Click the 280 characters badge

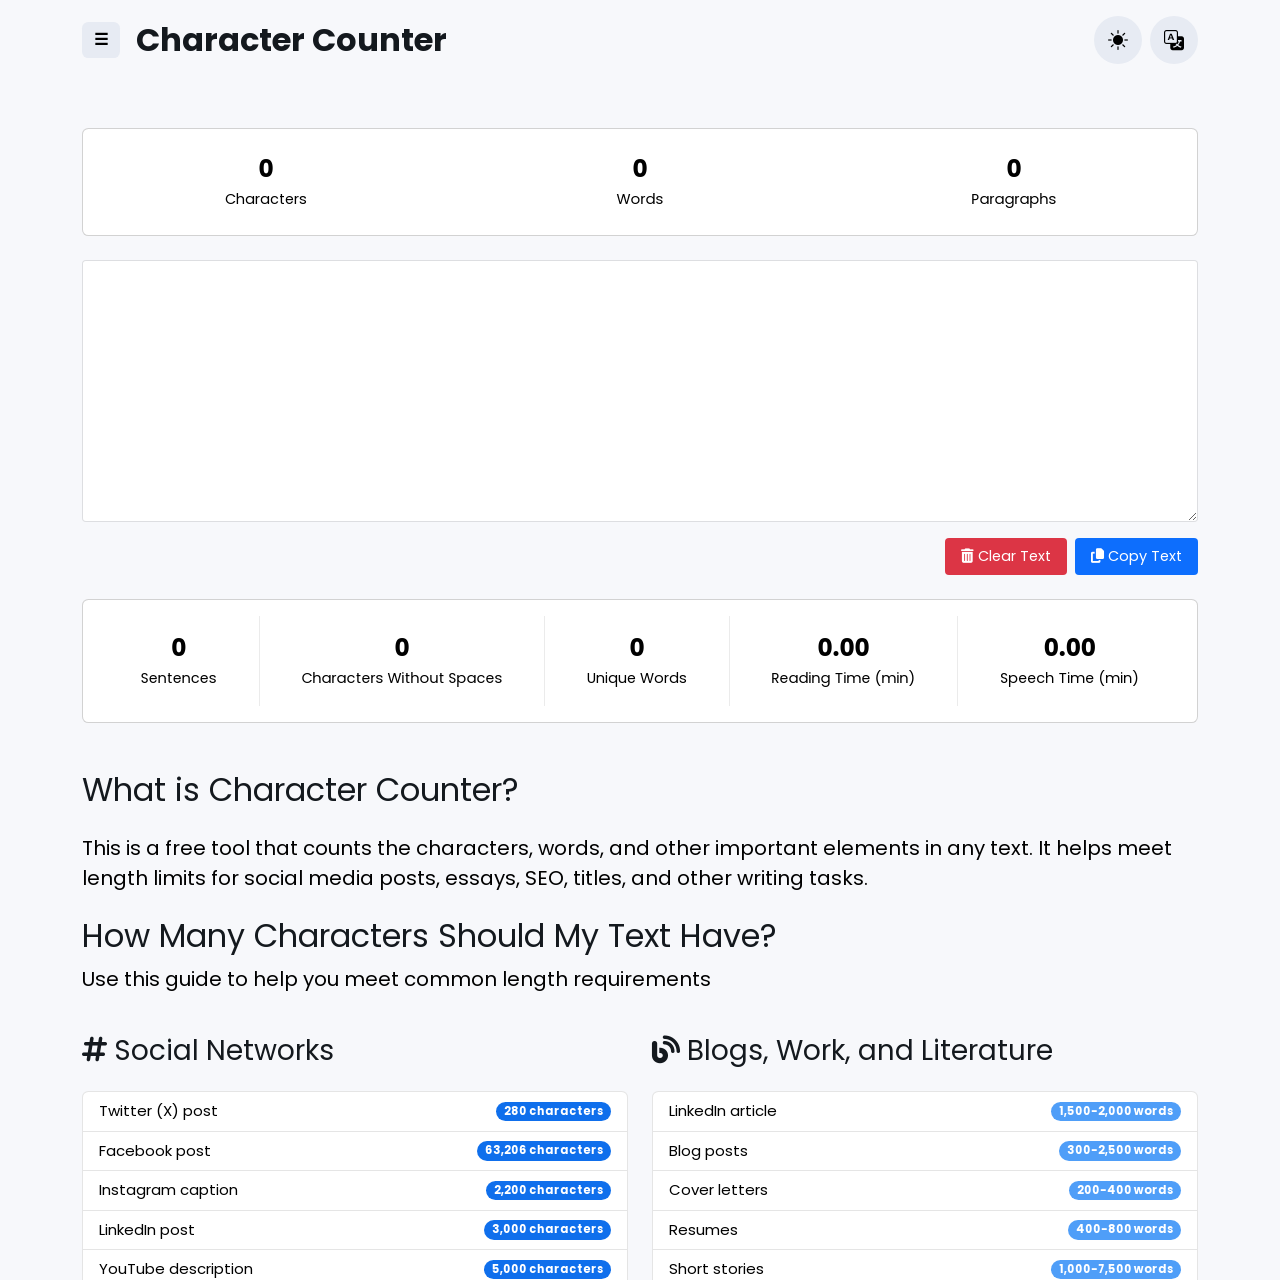click(553, 1110)
